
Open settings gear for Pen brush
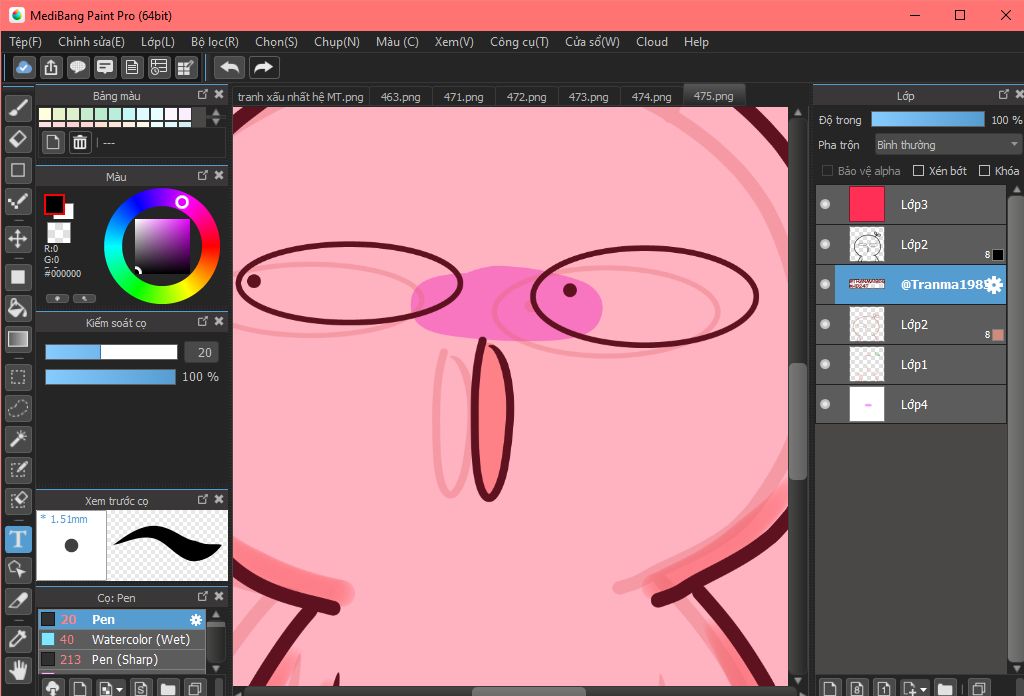[195, 620]
